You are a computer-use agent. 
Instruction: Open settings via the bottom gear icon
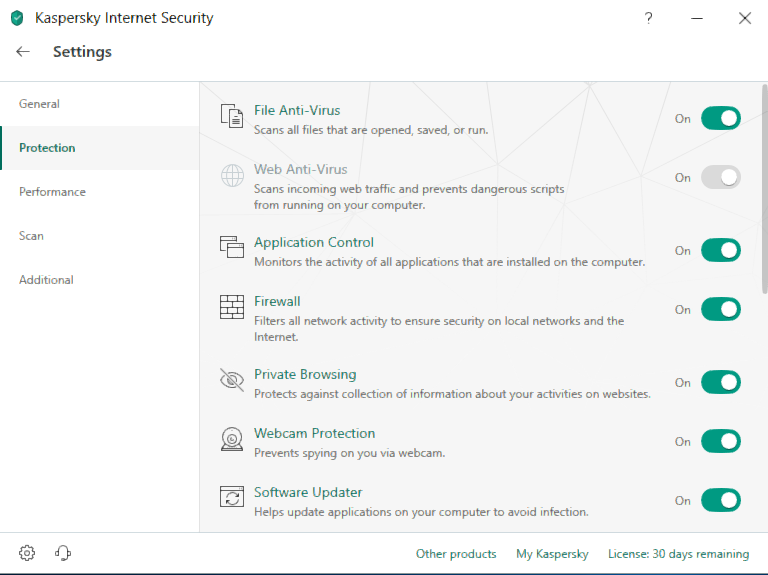27,553
